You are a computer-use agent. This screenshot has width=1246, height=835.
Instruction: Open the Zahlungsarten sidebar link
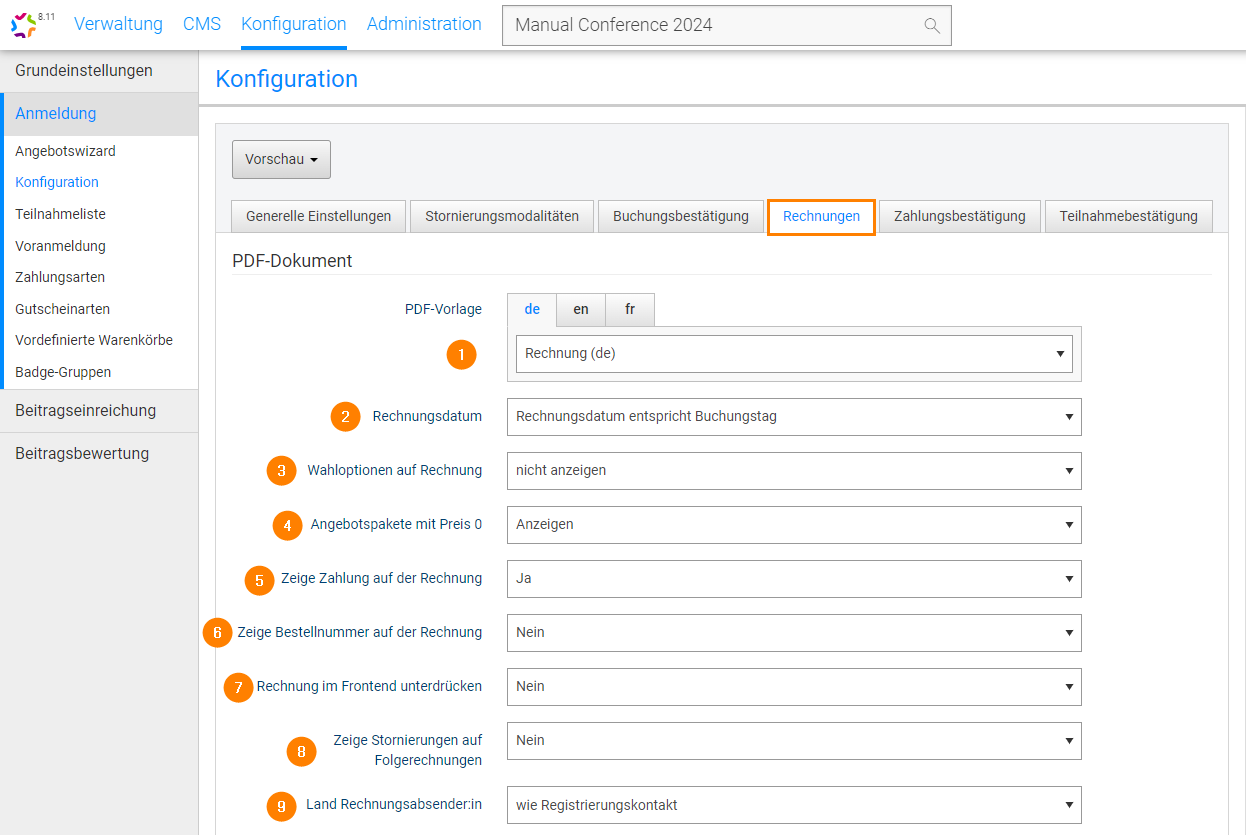60,277
